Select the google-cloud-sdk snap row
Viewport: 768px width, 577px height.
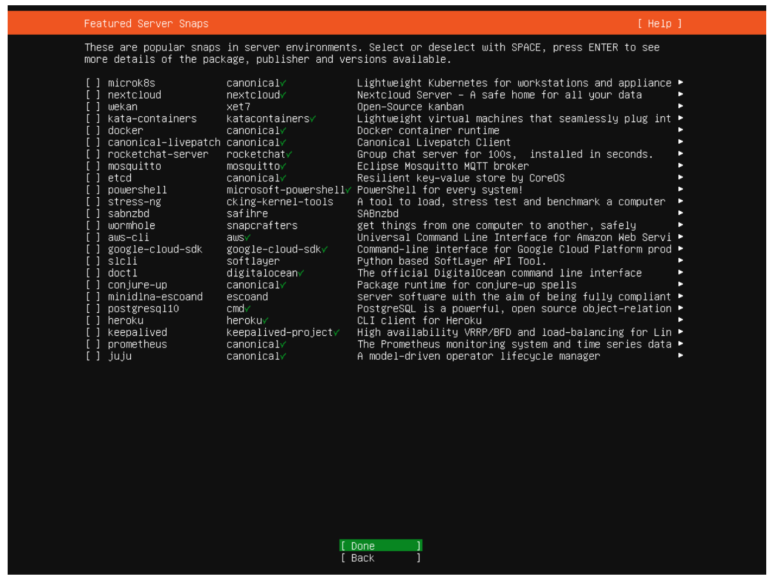[x=155, y=250]
